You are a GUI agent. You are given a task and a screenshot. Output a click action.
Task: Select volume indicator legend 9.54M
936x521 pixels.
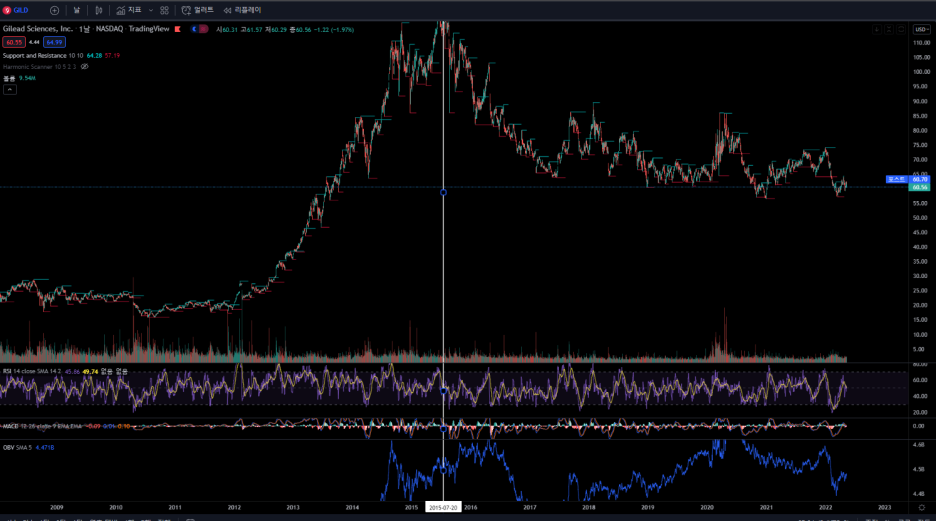19,78
